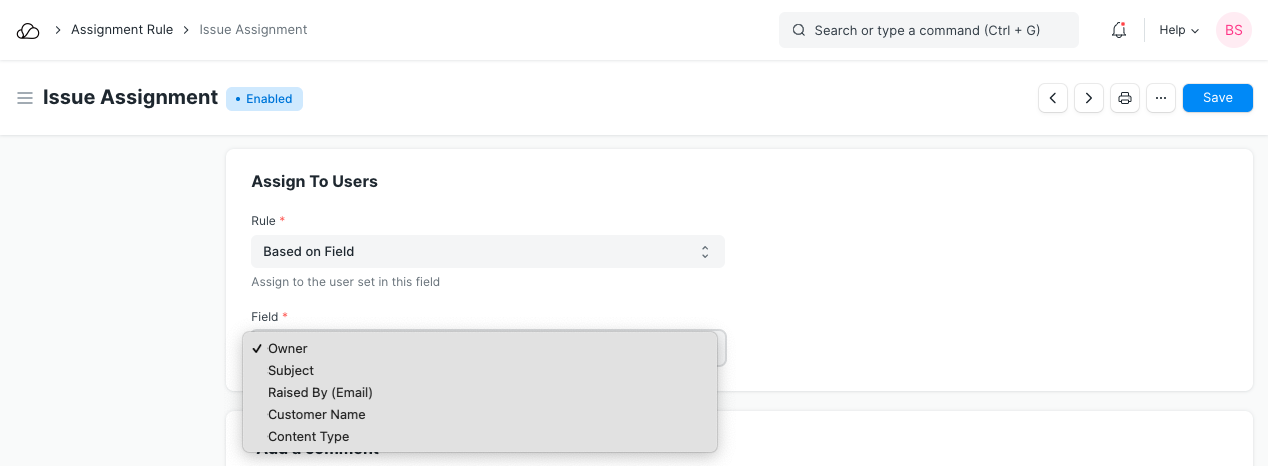
Task: Save the assignment rule
Action: click(1217, 98)
